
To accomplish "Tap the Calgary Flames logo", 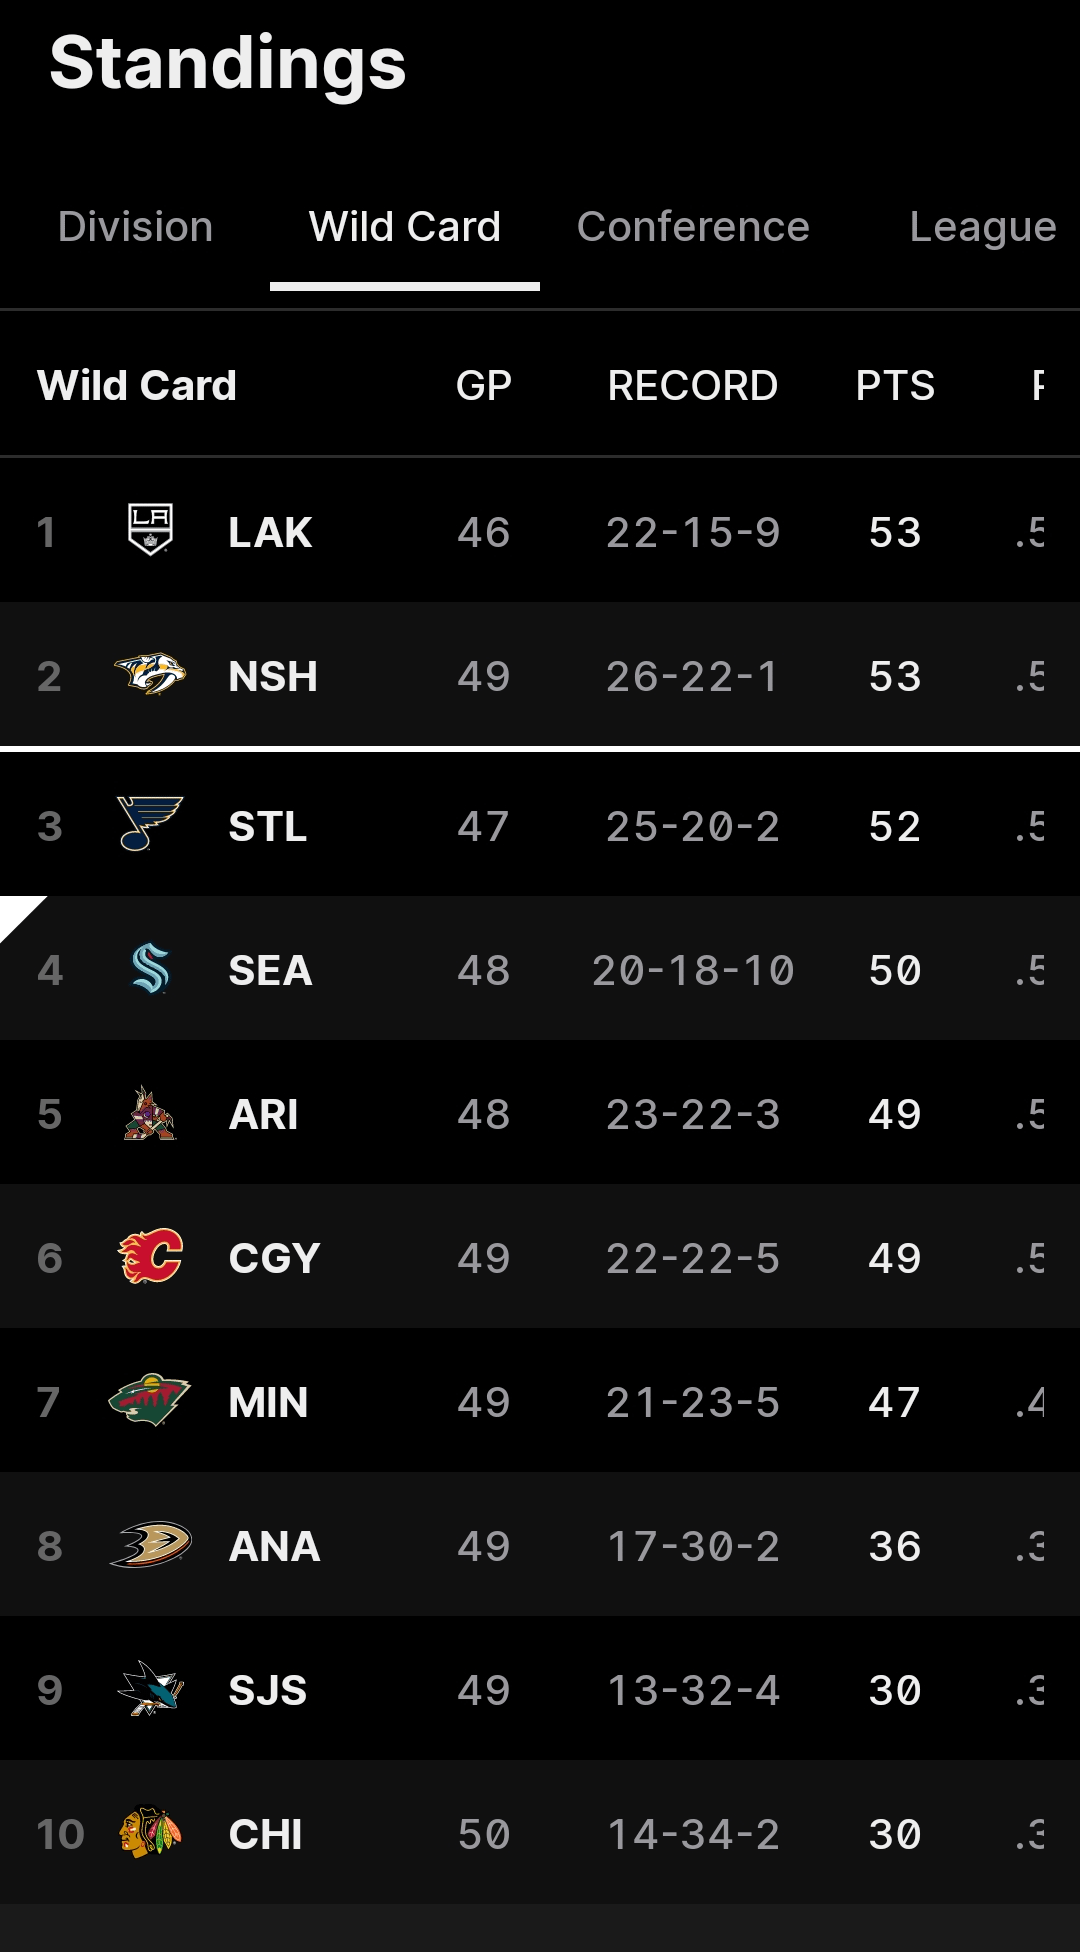I will point(150,1257).
